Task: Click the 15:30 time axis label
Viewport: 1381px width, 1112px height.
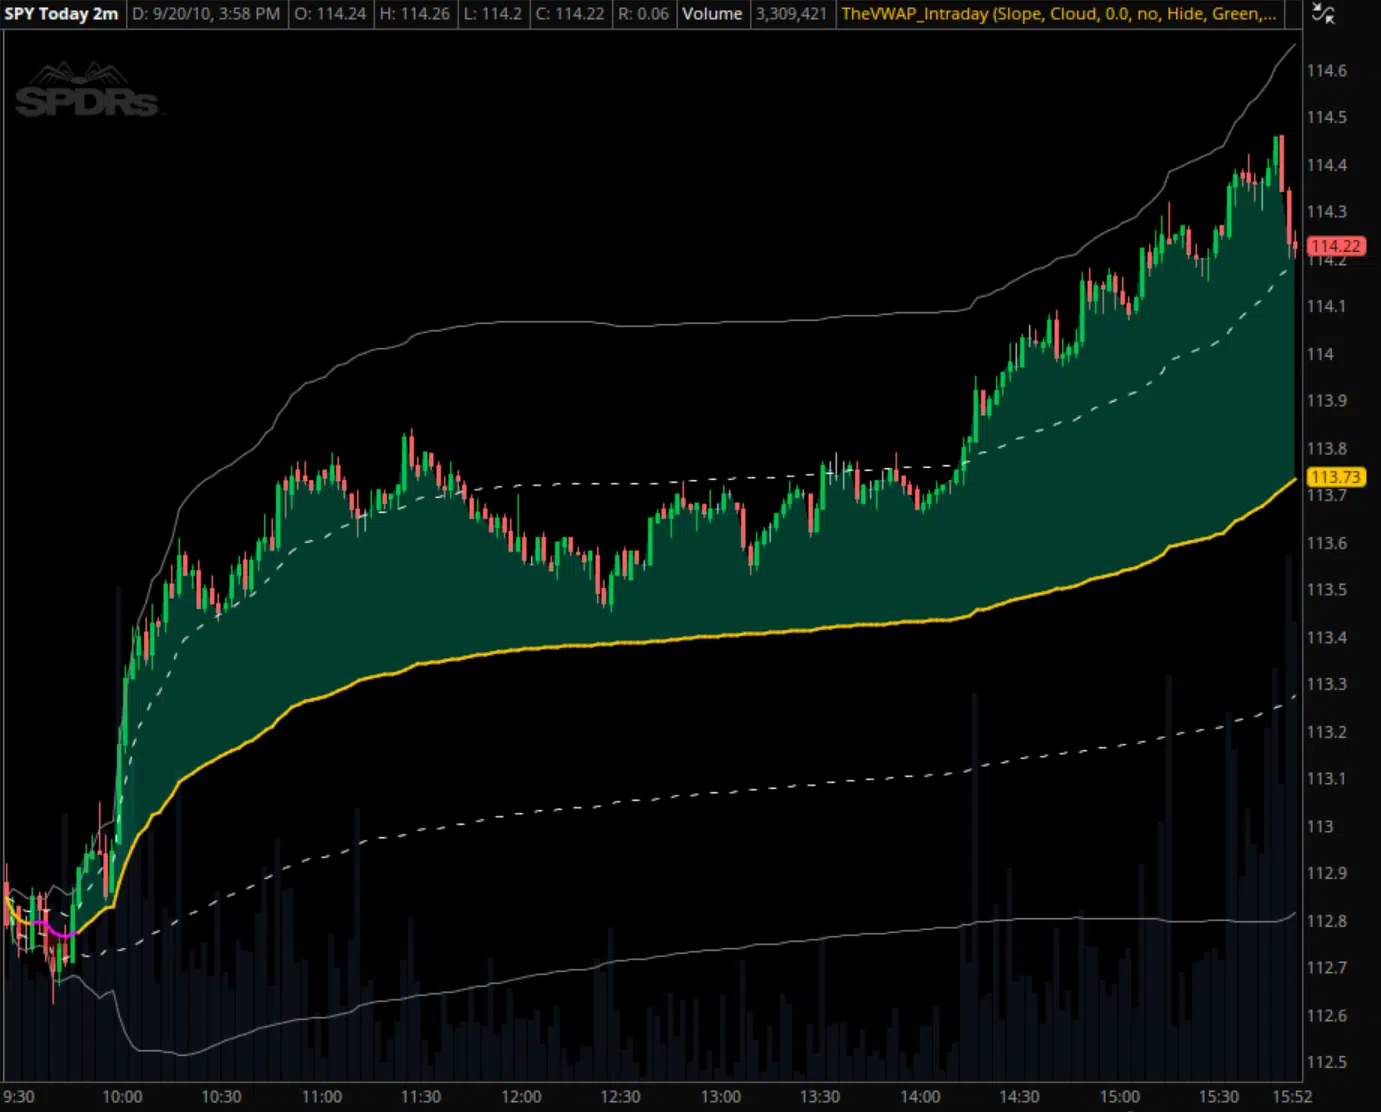Action: point(1219,1097)
